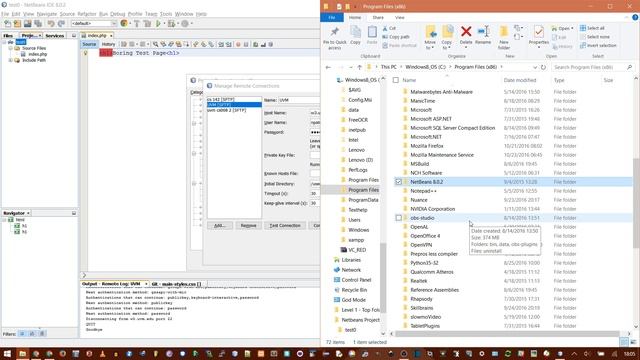Open View tab in Explorer ribbon

click(400, 18)
